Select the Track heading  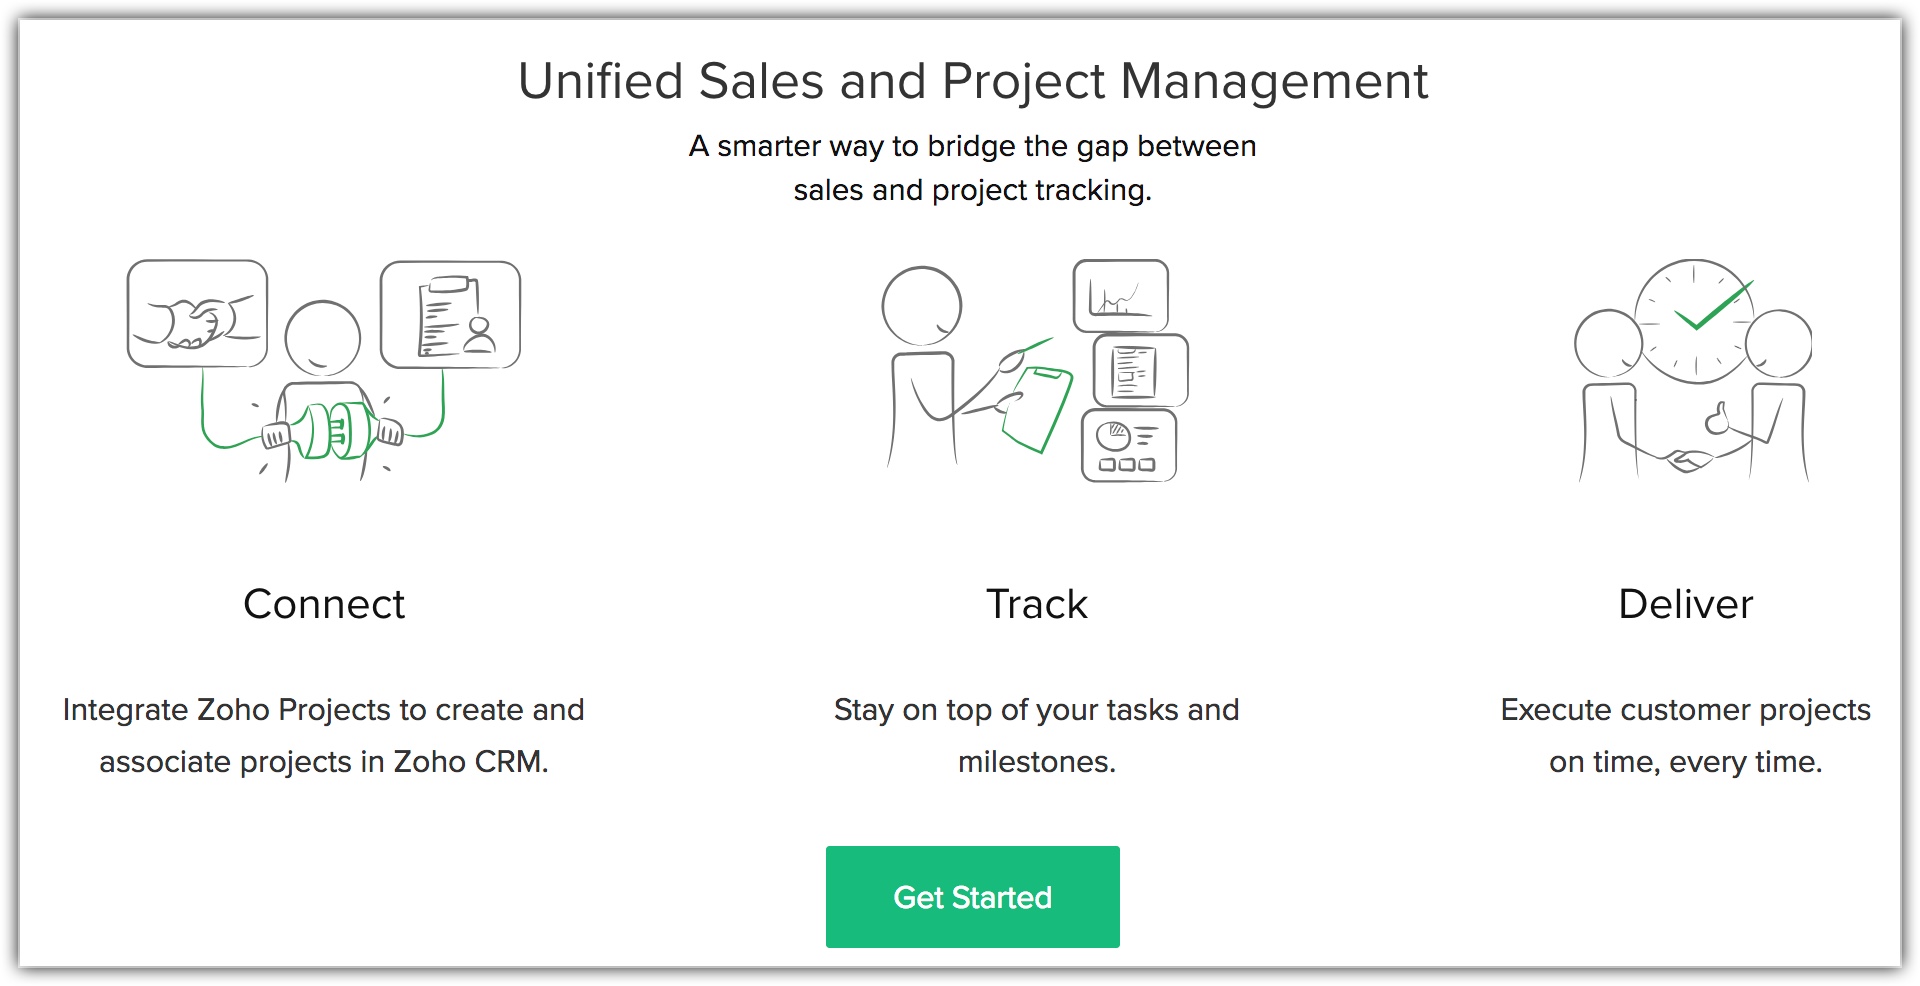click(1036, 604)
